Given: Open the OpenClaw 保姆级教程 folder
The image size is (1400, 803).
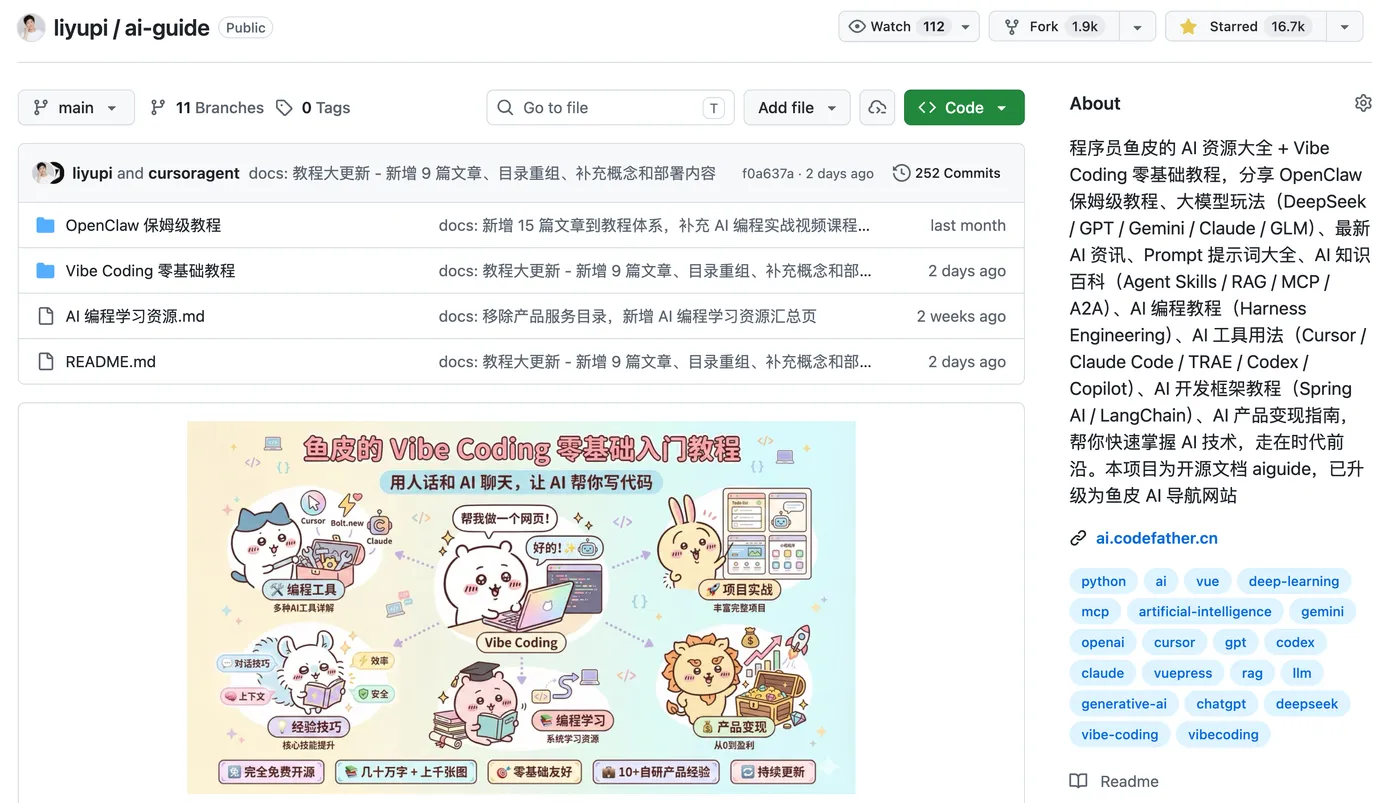Looking at the screenshot, I should 143,225.
